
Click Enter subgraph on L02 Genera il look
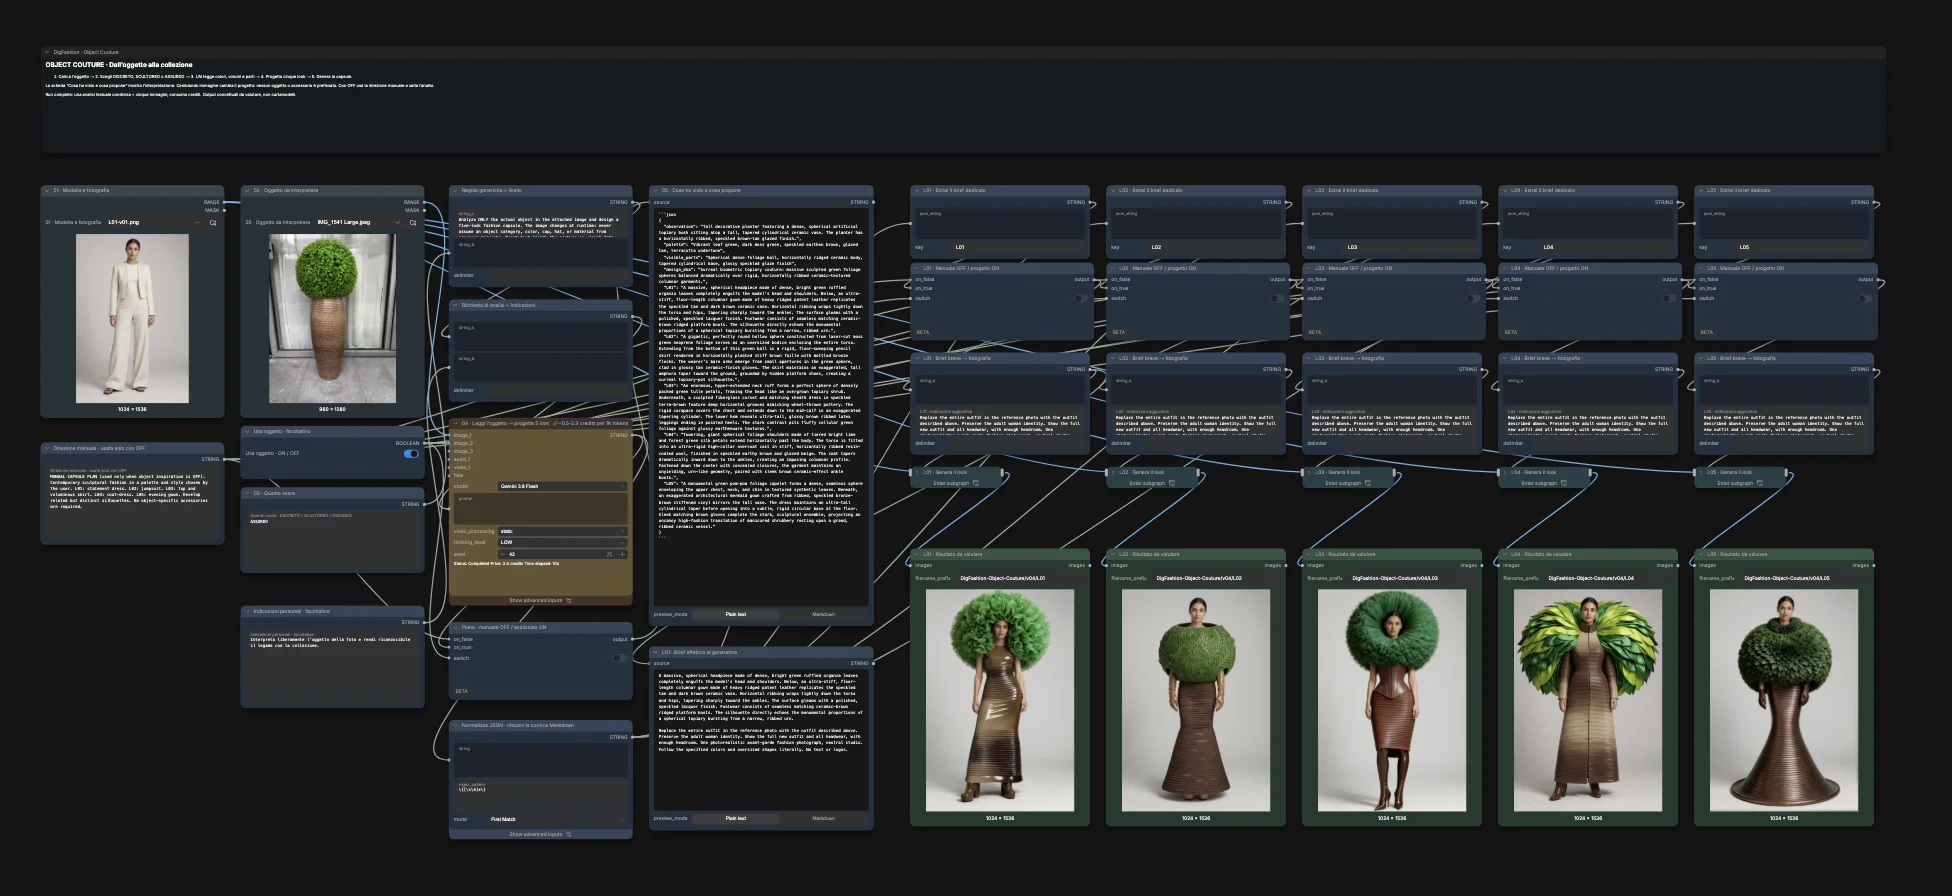click(1152, 483)
